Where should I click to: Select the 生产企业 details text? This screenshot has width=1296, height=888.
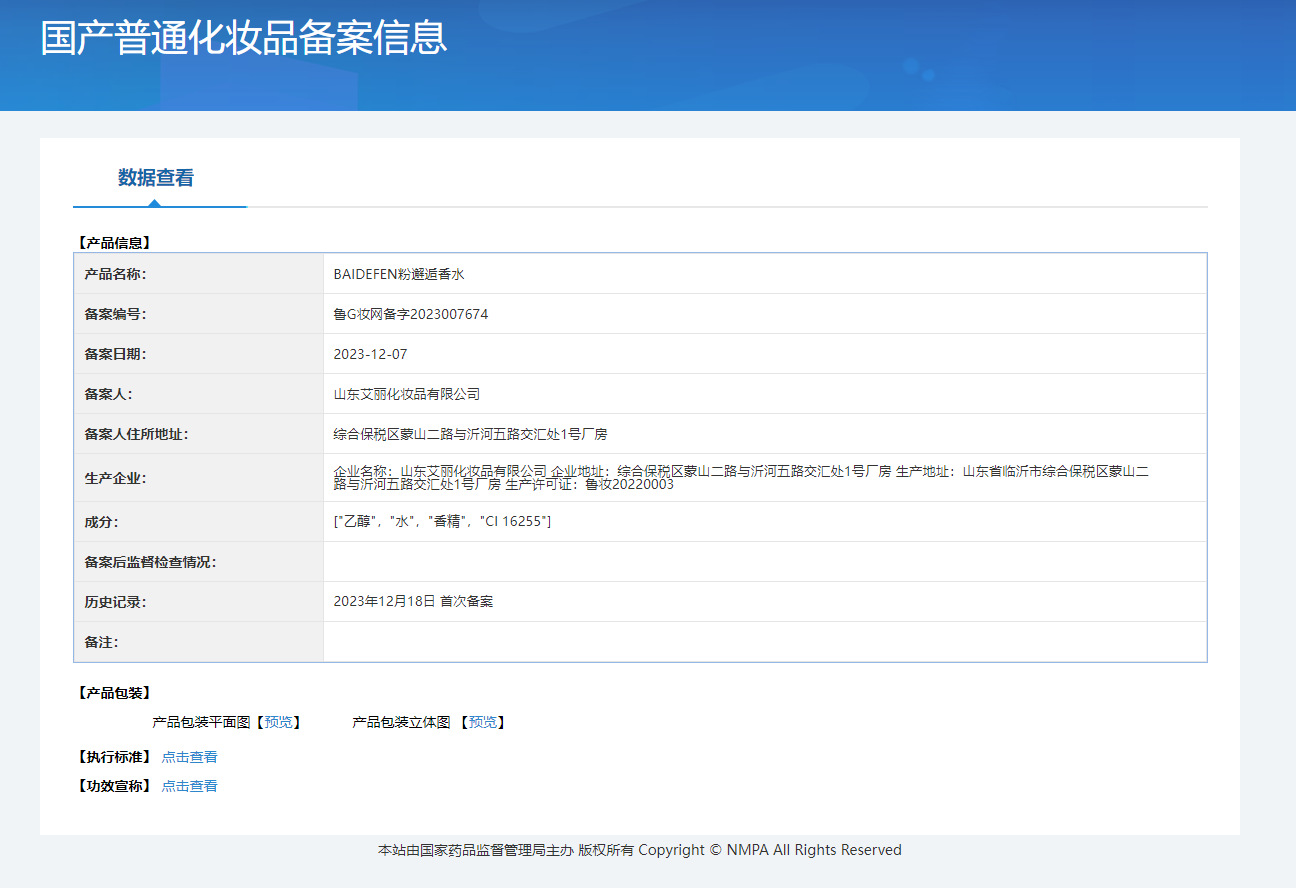click(741, 478)
